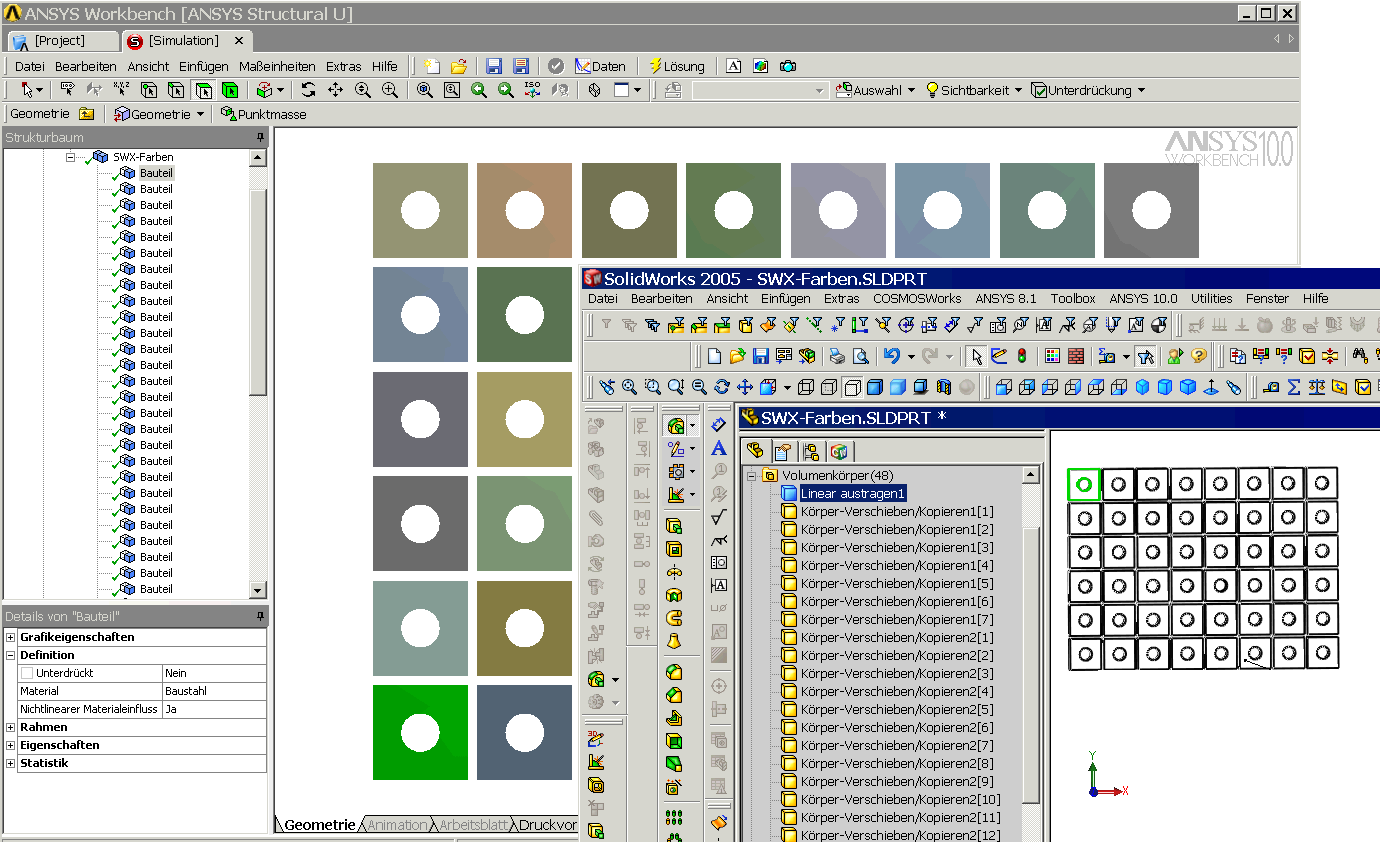
Task: Select 'Linear austragen1' in the feature tree
Action: pos(852,494)
